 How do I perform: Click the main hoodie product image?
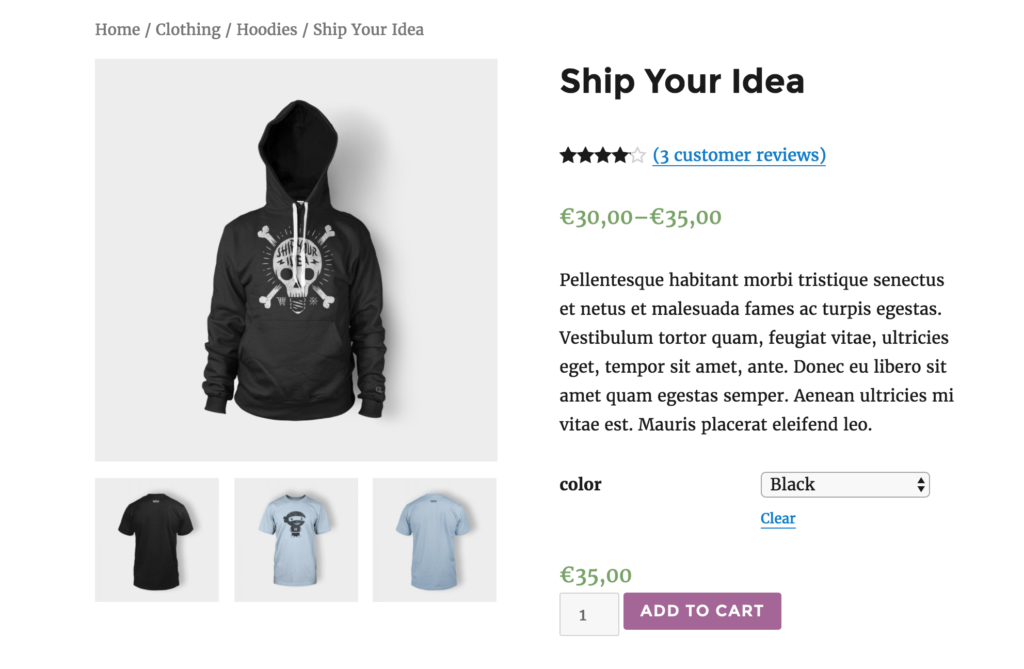[x=295, y=260]
